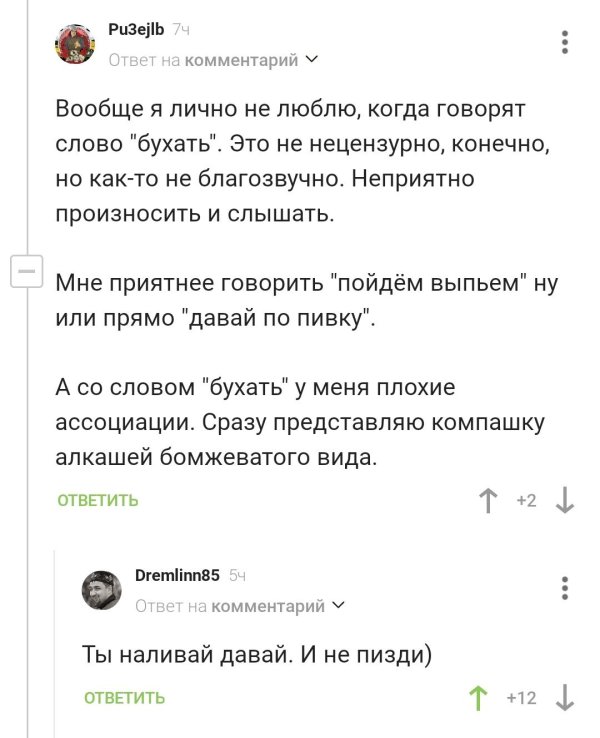The width and height of the screenshot is (600, 738).
Task: Click 'Ответ на комментарий' link on second comment
Action: tap(230, 606)
